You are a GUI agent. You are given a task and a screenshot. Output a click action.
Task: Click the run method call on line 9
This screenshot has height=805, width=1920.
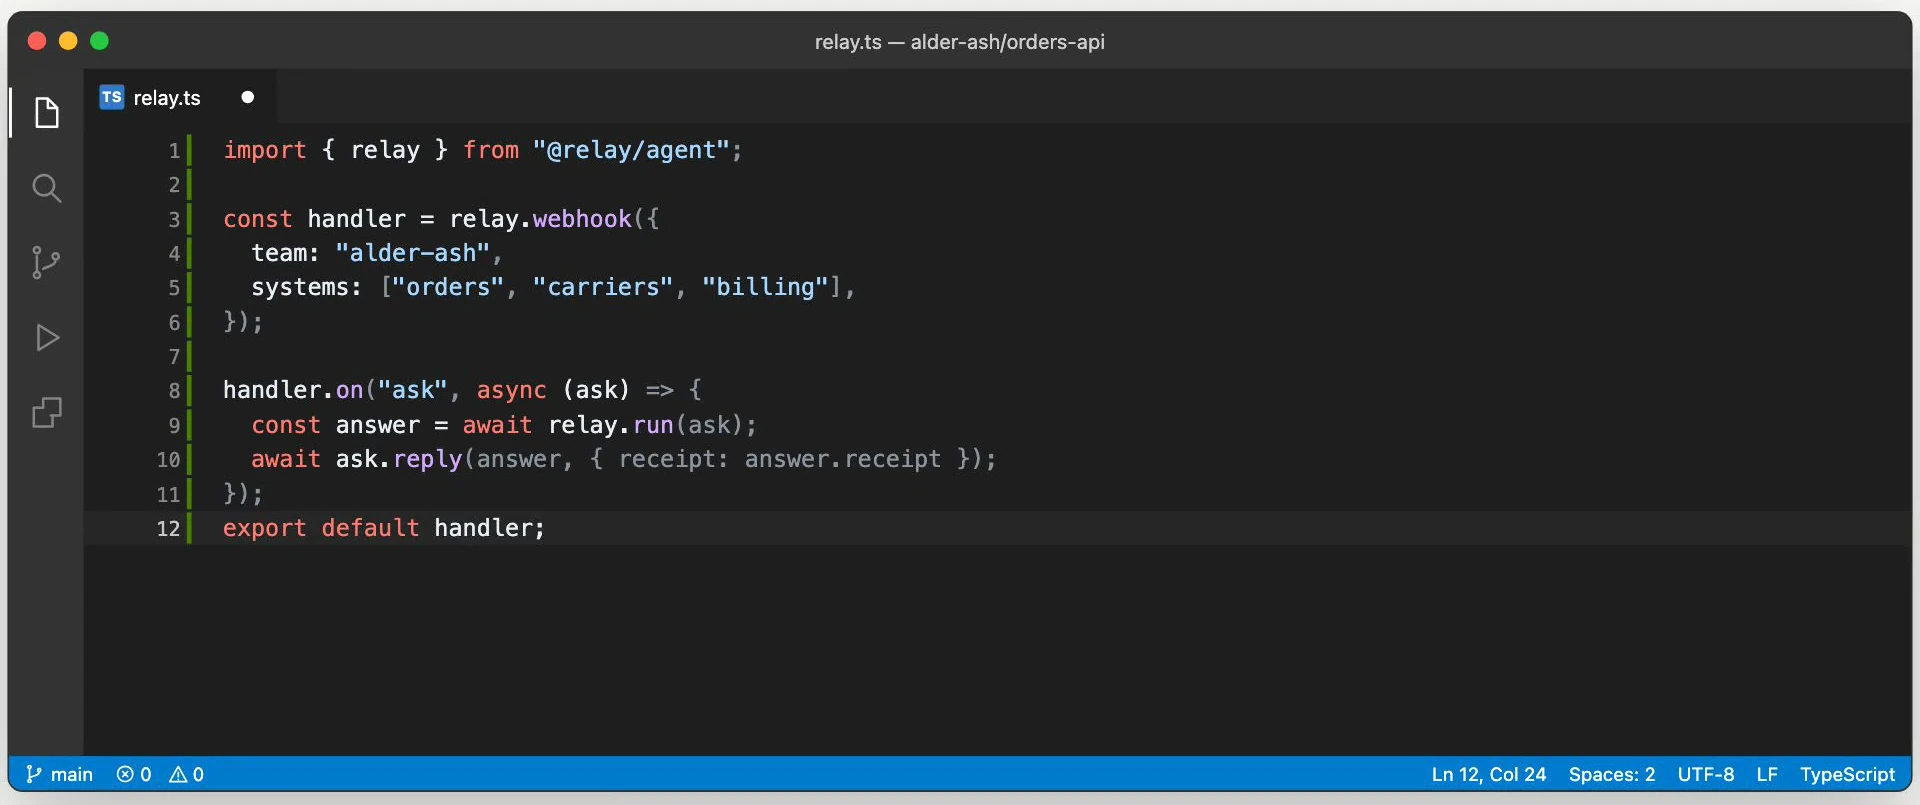(653, 425)
